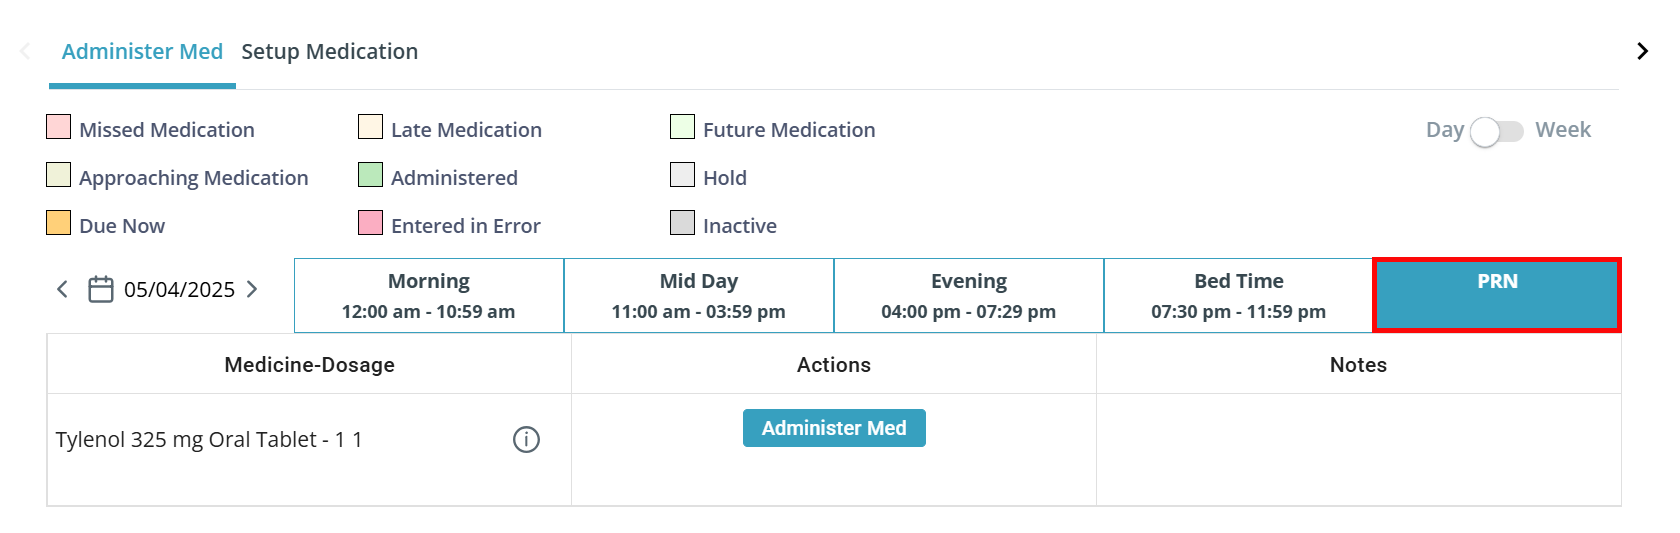
Task: Select the PRN tab
Action: click(1497, 295)
